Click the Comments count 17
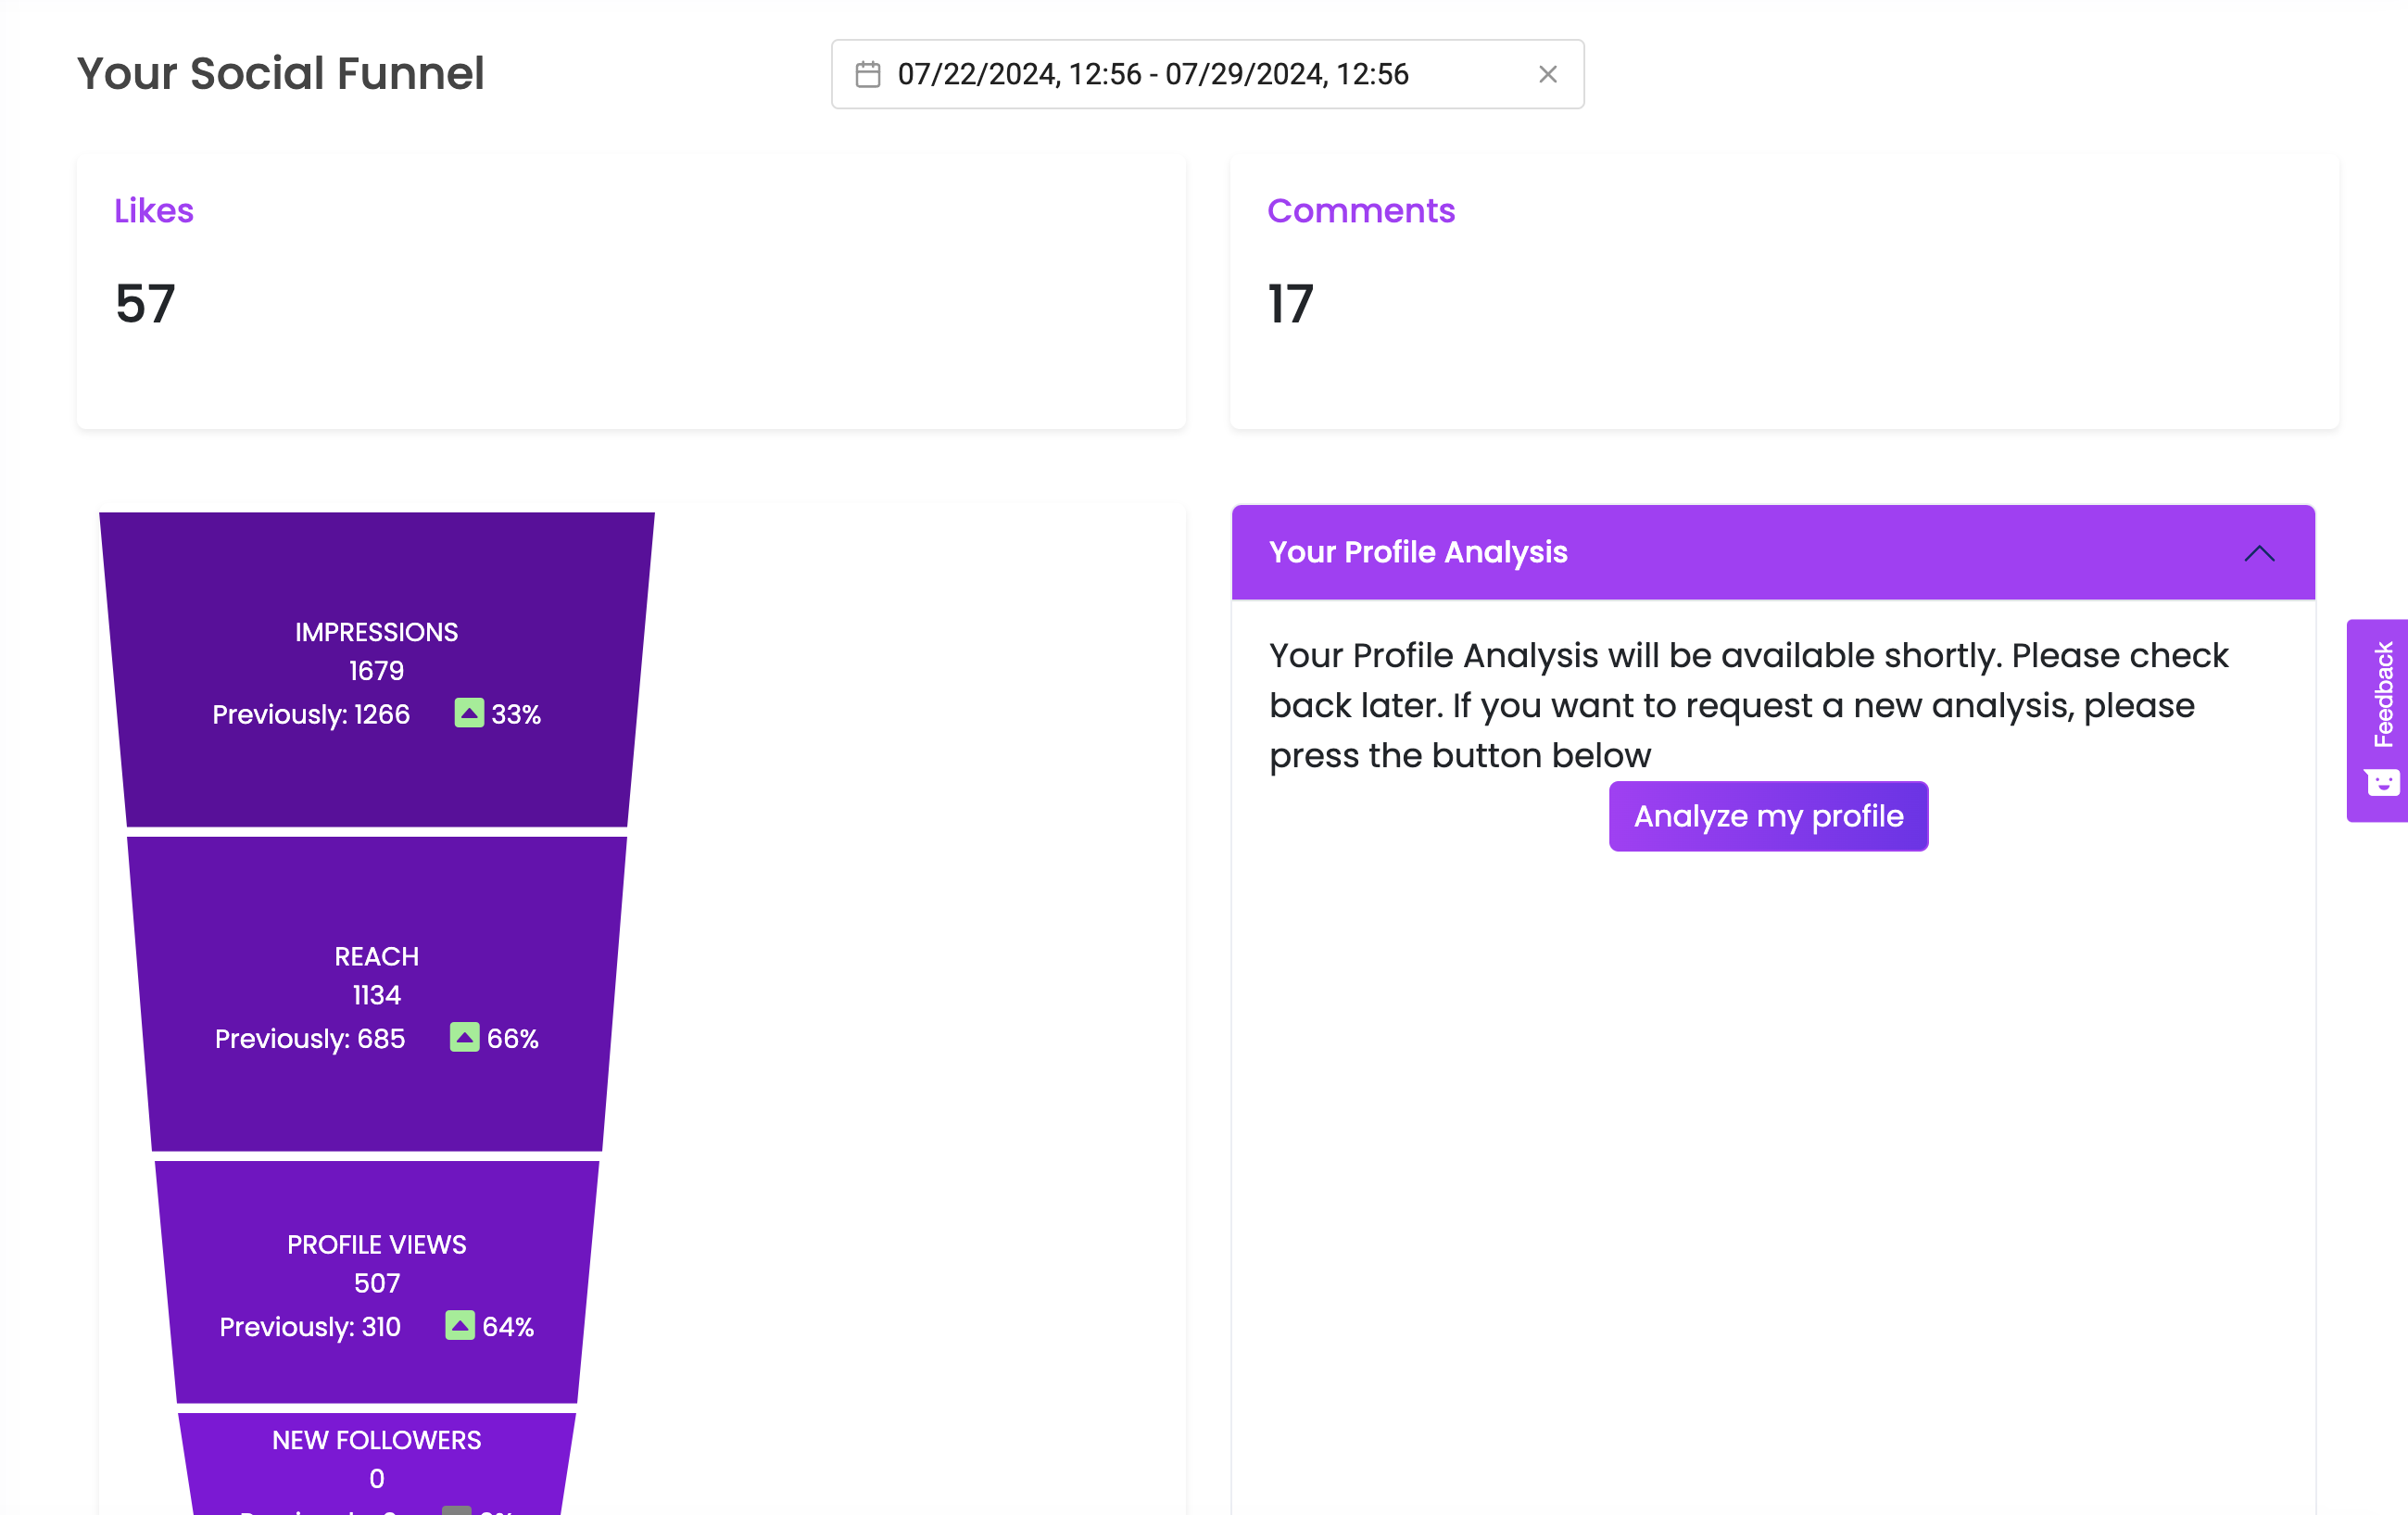The height and width of the screenshot is (1515, 2408). [1290, 304]
